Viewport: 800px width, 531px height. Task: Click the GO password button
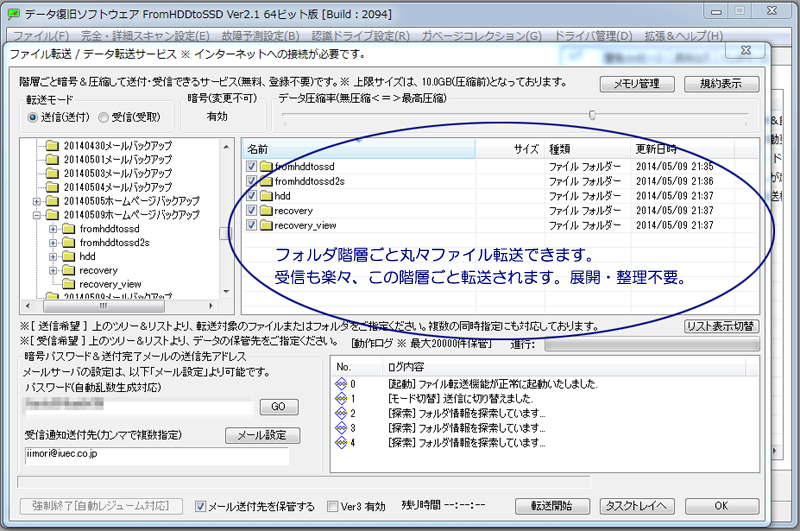279,407
